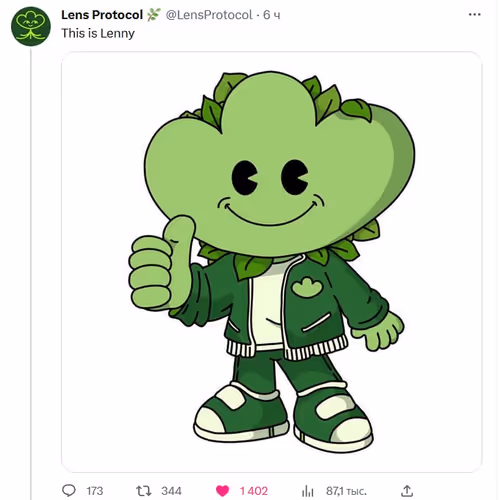The height and width of the screenshot is (500, 500).
Task: Open the Lenny mascot image
Action: [x=271, y=262]
